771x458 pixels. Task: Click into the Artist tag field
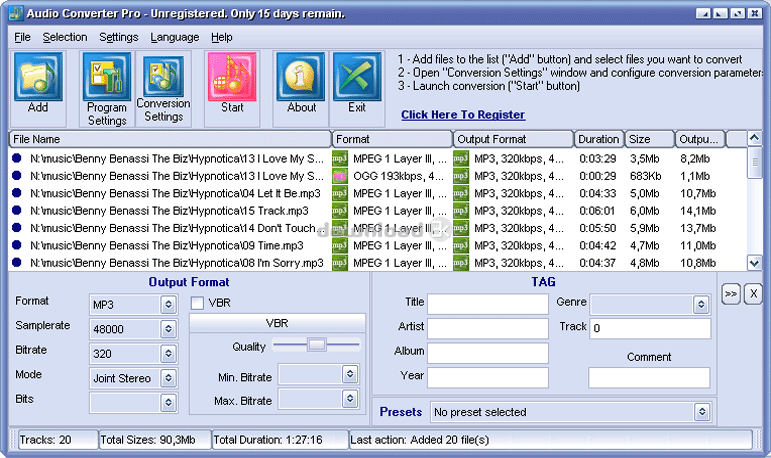[x=488, y=328]
